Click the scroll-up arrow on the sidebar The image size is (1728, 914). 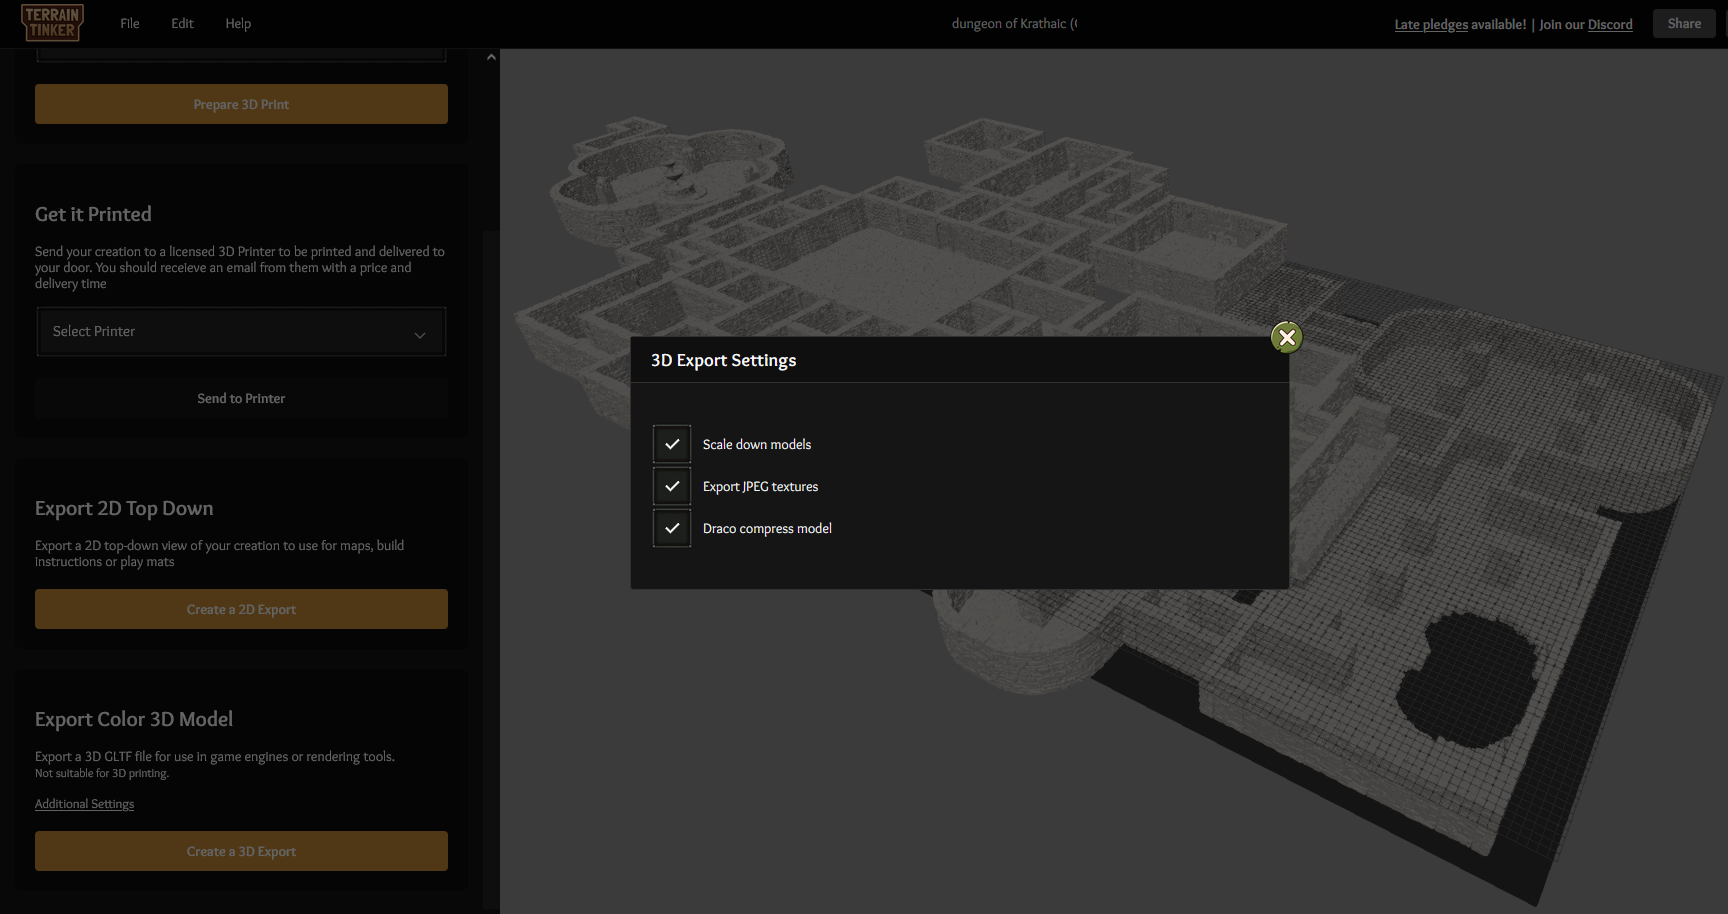click(490, 56)
